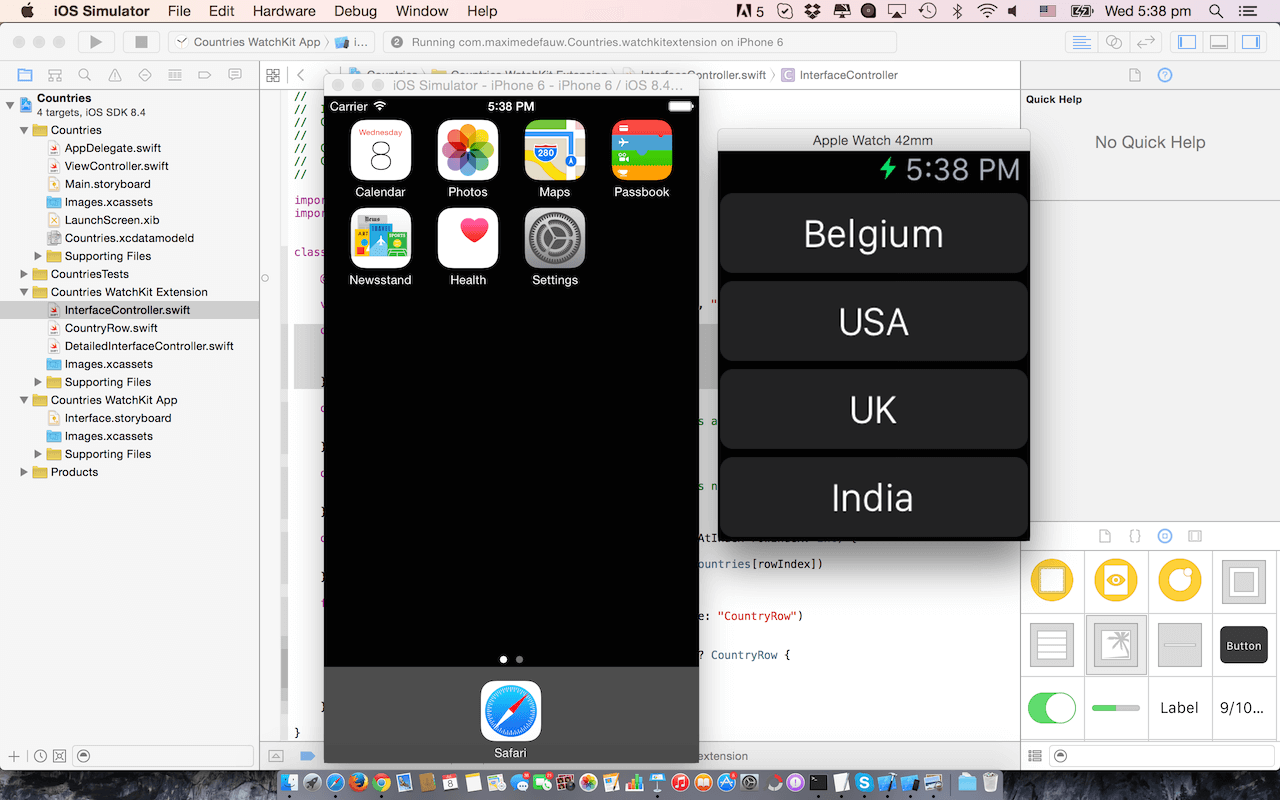Open the Debug menu
Viewport: 1280px width, 800px height.
(355, 11)
